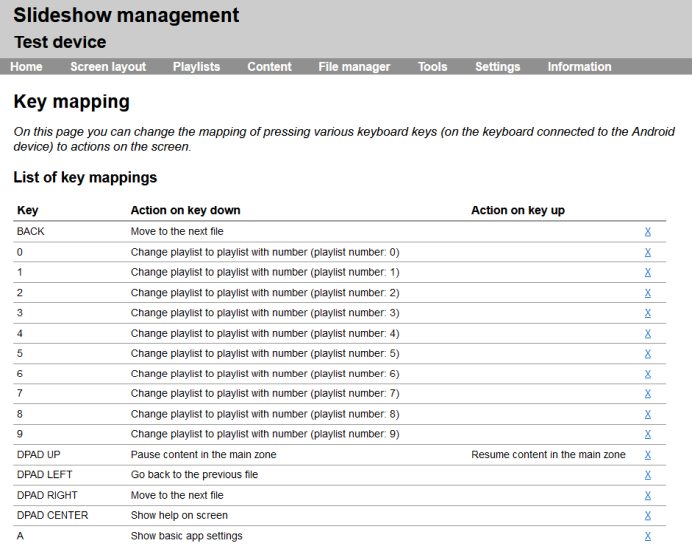Delete the key 5 mapping

click(x=648, y=354)
